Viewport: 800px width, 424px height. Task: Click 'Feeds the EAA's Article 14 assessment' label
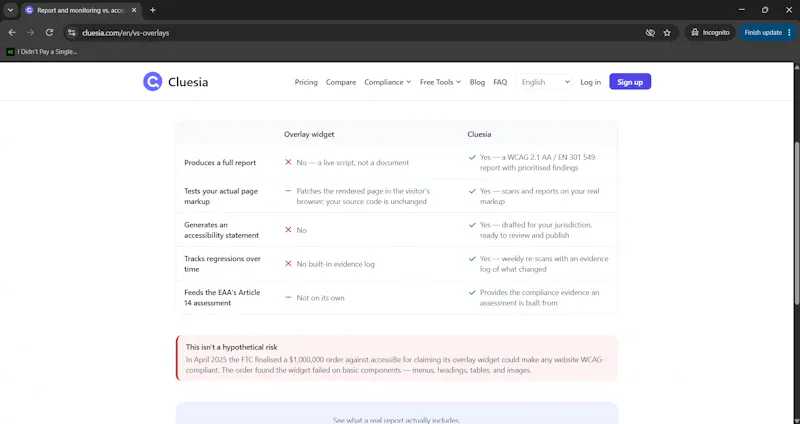pos(222,297)
